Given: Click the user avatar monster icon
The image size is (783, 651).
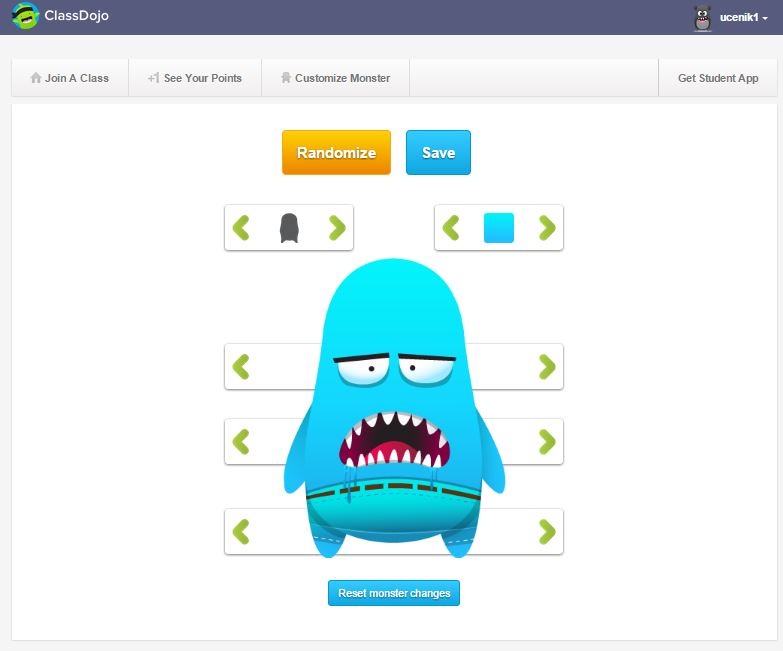Looking at the screenshot, I should (x=703, y=18).
